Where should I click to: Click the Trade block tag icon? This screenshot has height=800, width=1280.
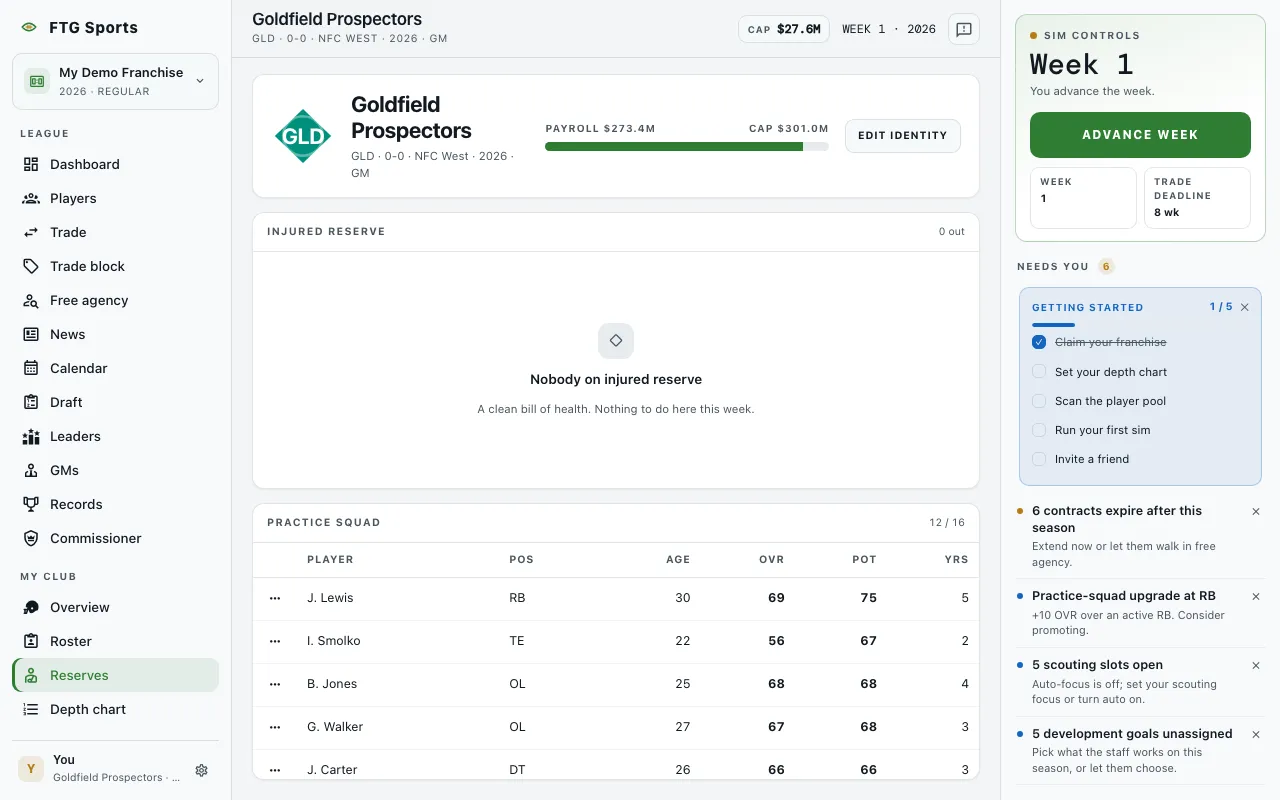point(31,266)
